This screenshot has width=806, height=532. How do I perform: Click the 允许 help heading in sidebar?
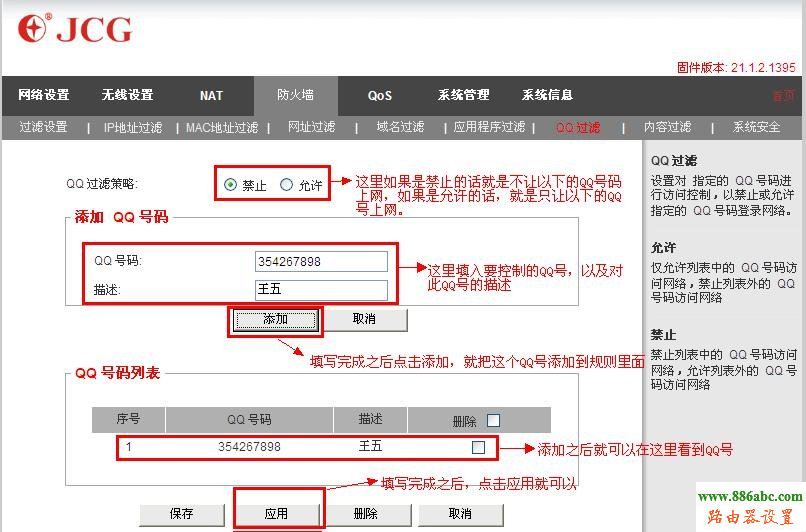pos(664,248)
